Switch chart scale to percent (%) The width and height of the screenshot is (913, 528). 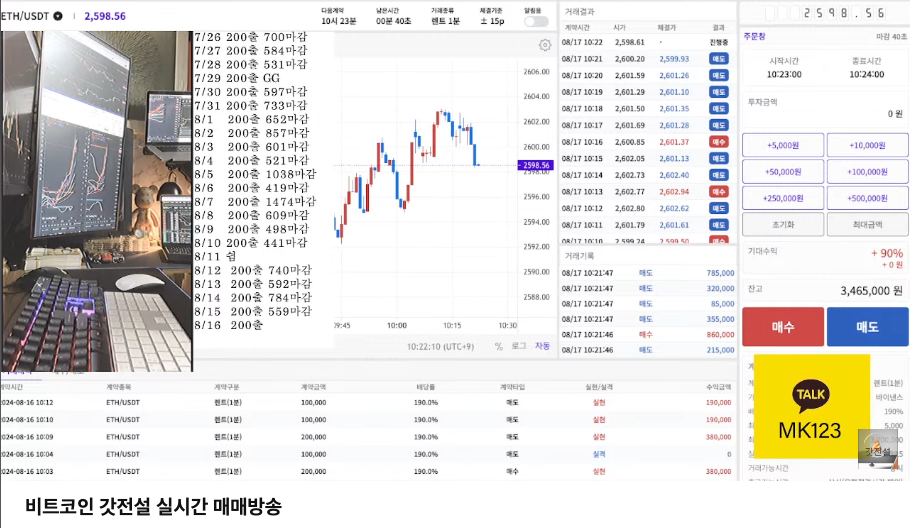point(498,346)
